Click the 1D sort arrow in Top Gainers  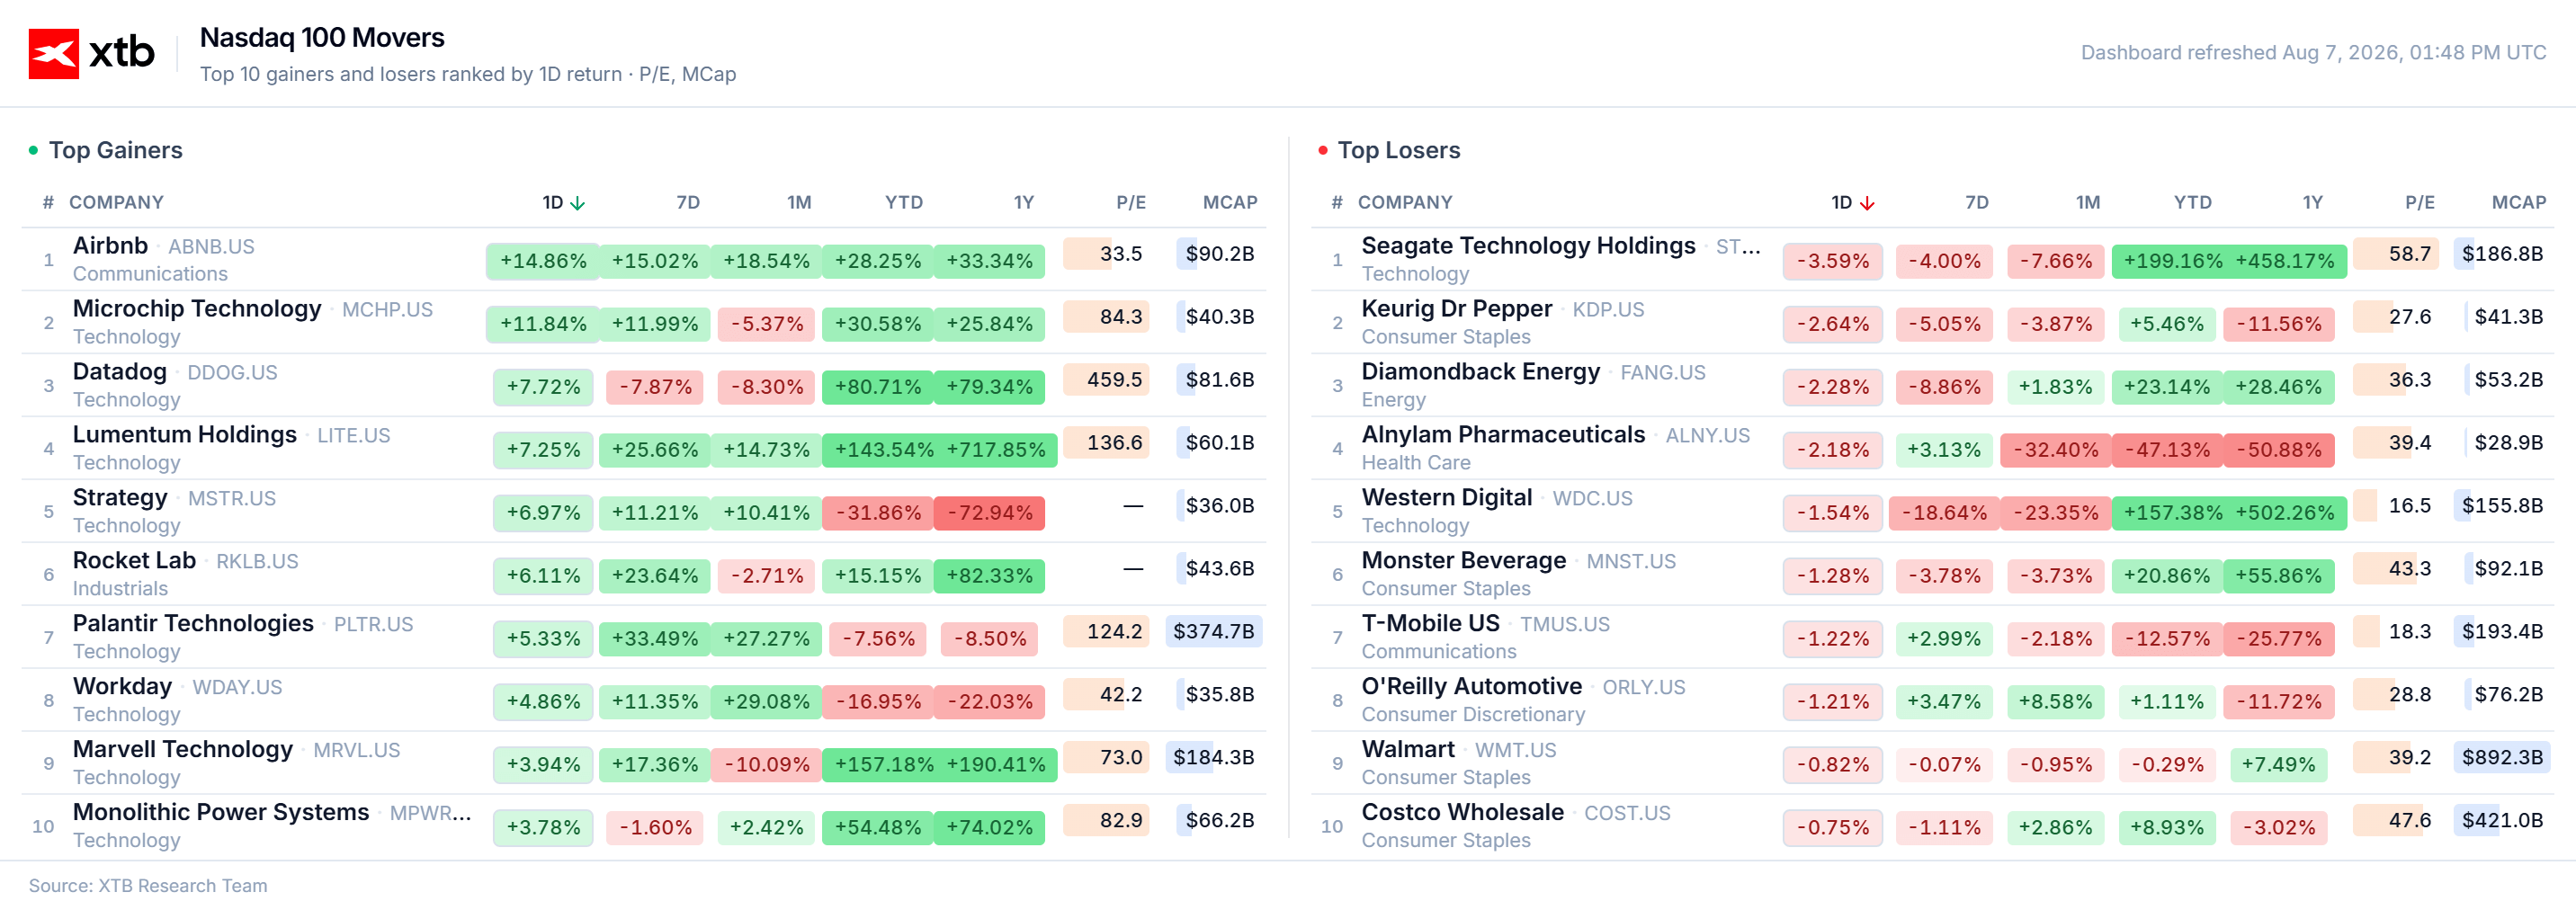[x=577, y=203]
